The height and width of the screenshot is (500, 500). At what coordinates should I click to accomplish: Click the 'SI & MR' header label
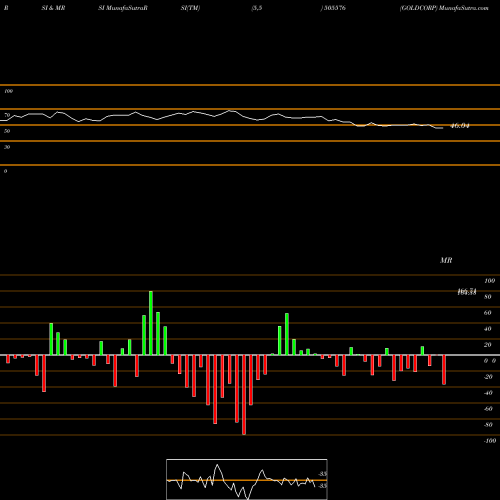pos(53,8)
